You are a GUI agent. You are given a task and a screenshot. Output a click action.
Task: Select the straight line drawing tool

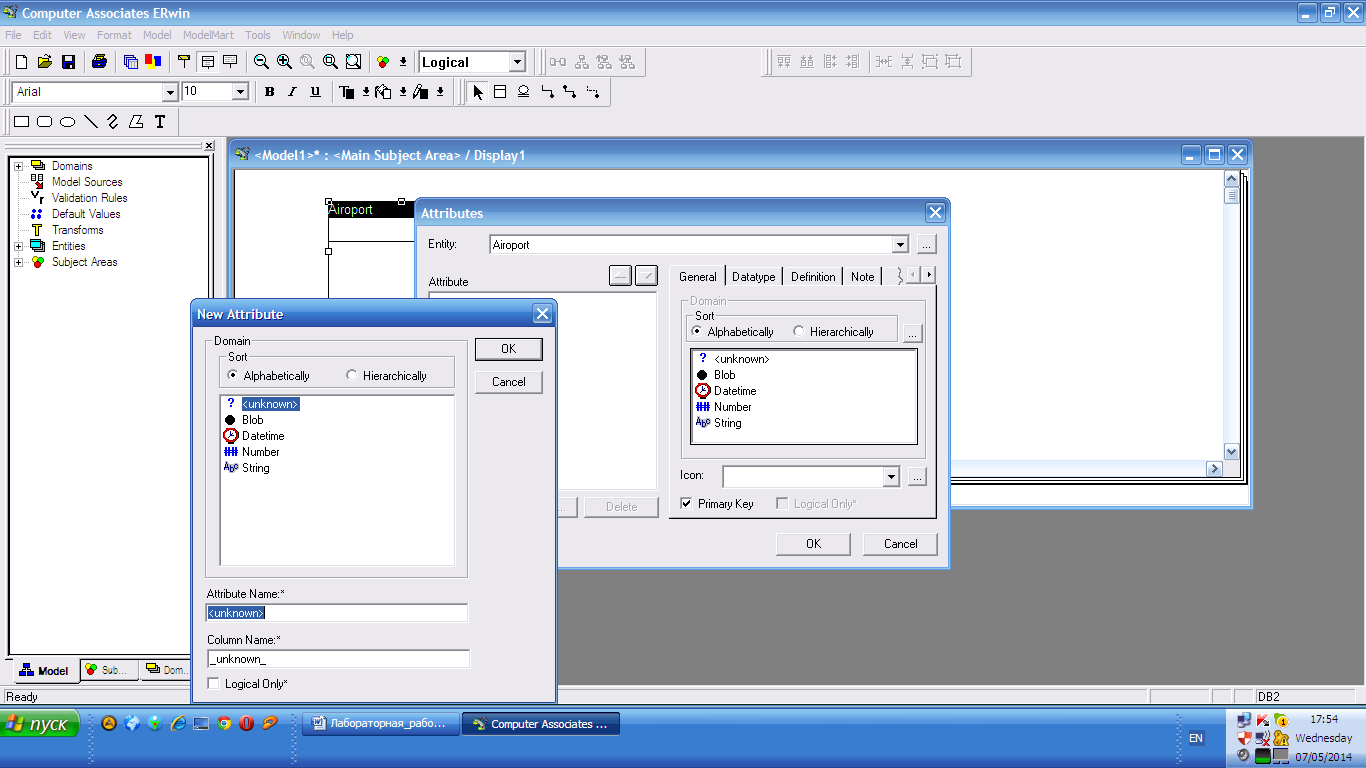91,122
